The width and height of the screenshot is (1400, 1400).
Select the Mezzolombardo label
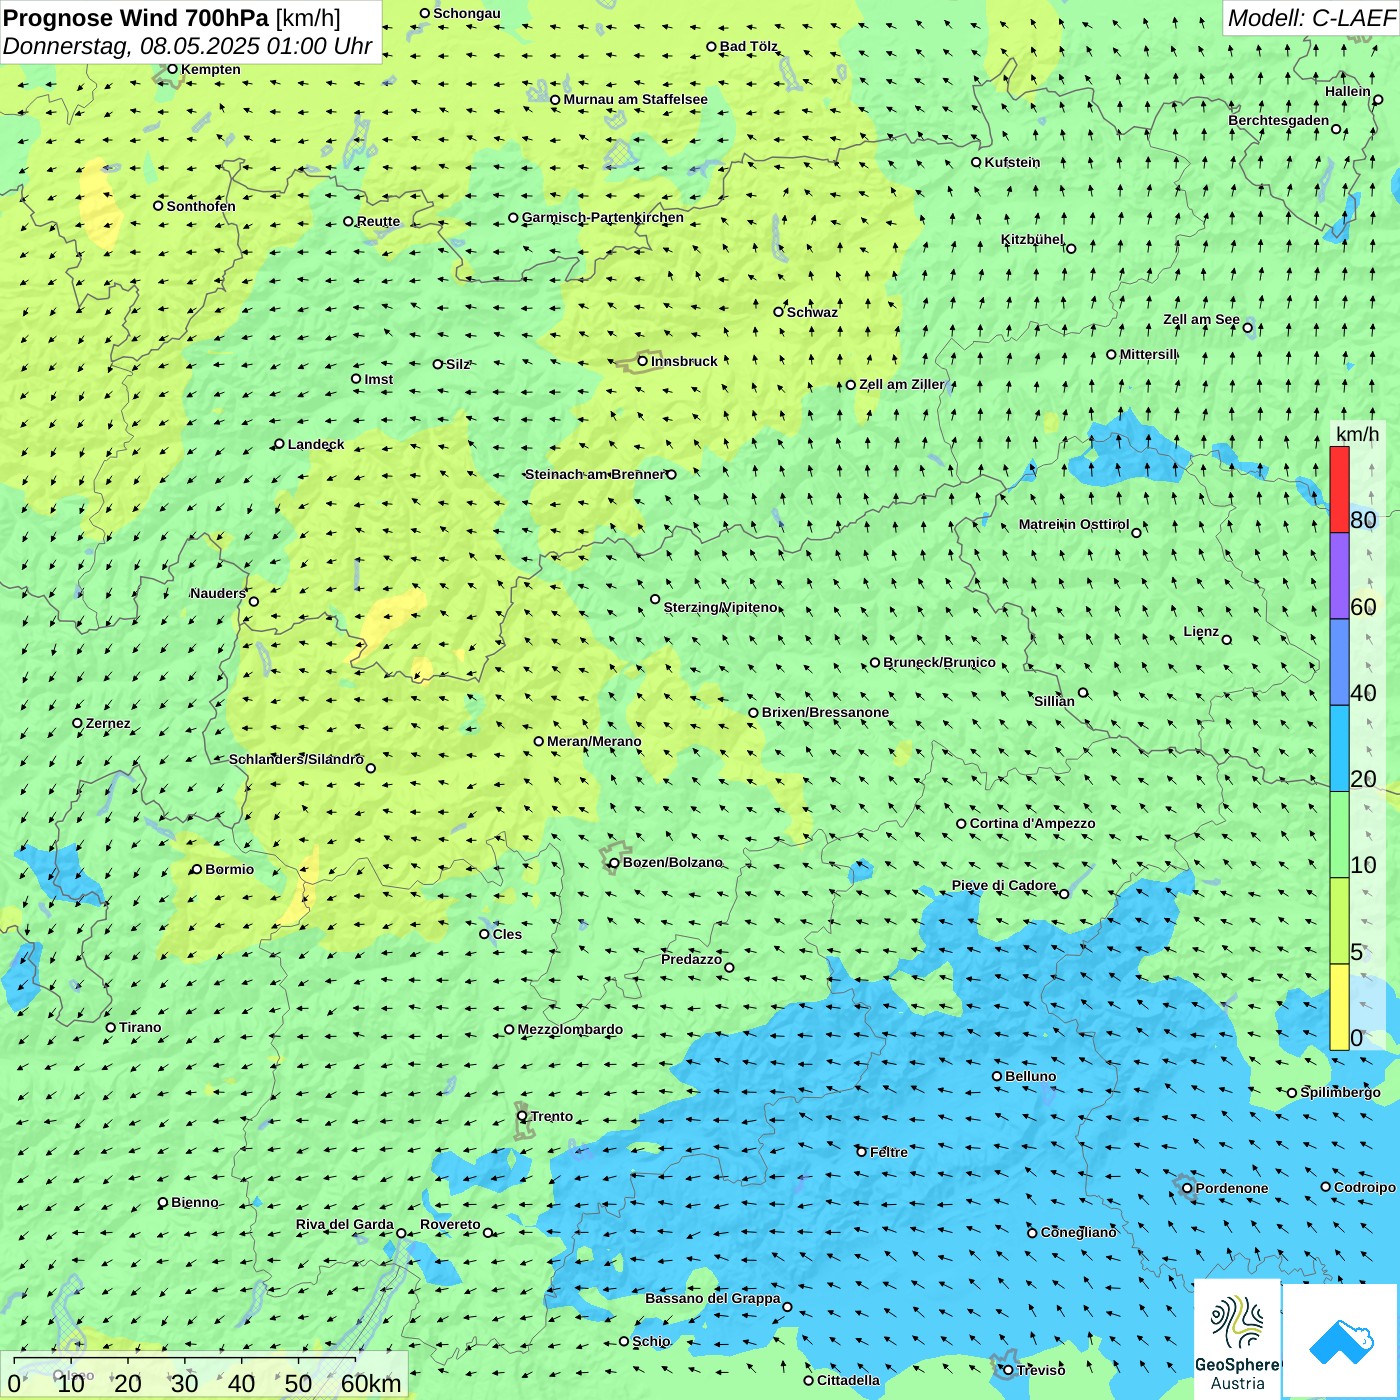570,1029
